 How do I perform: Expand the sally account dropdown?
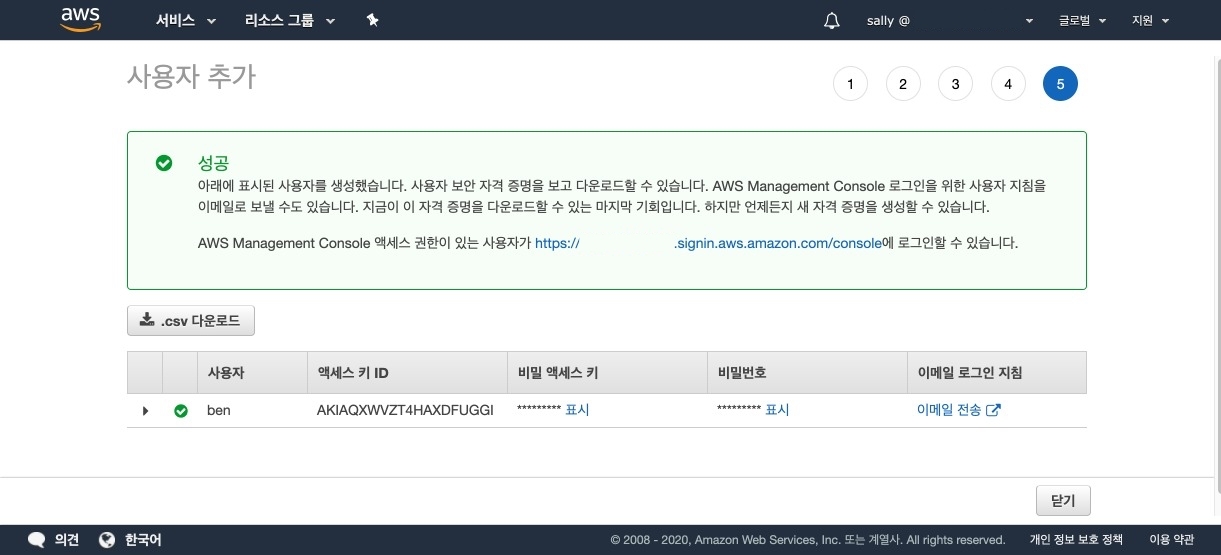tap(948, 20)
